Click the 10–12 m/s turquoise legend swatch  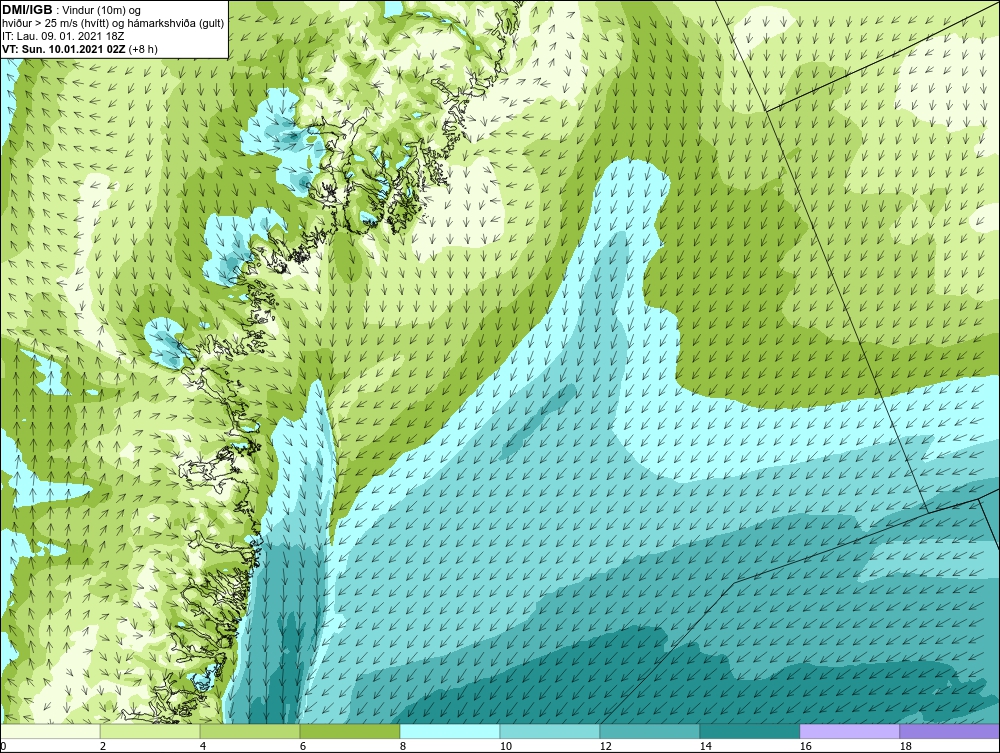550,731
